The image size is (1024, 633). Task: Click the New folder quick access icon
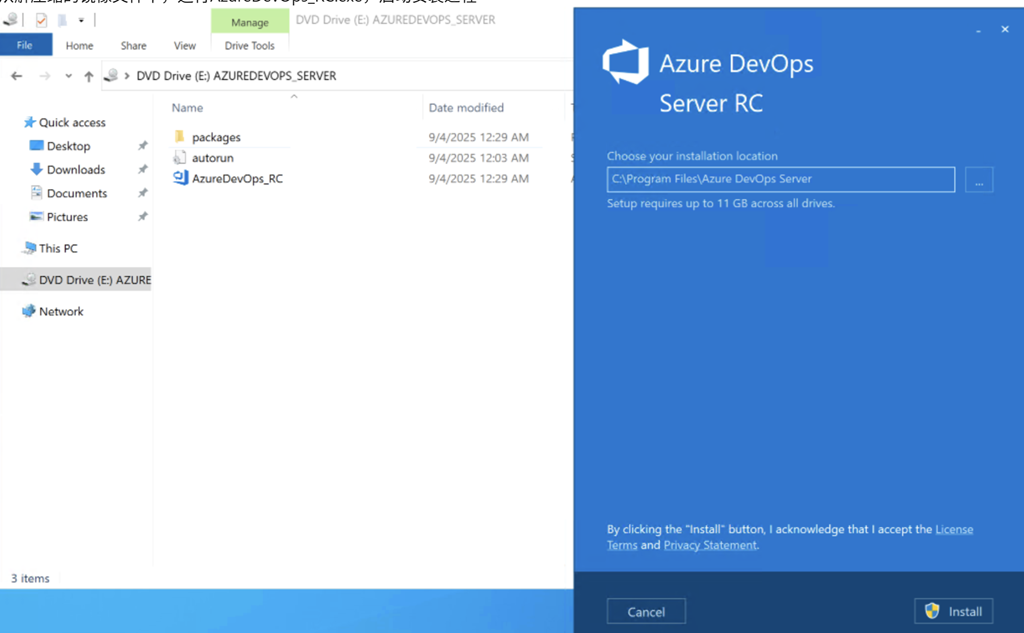[62, 20]
